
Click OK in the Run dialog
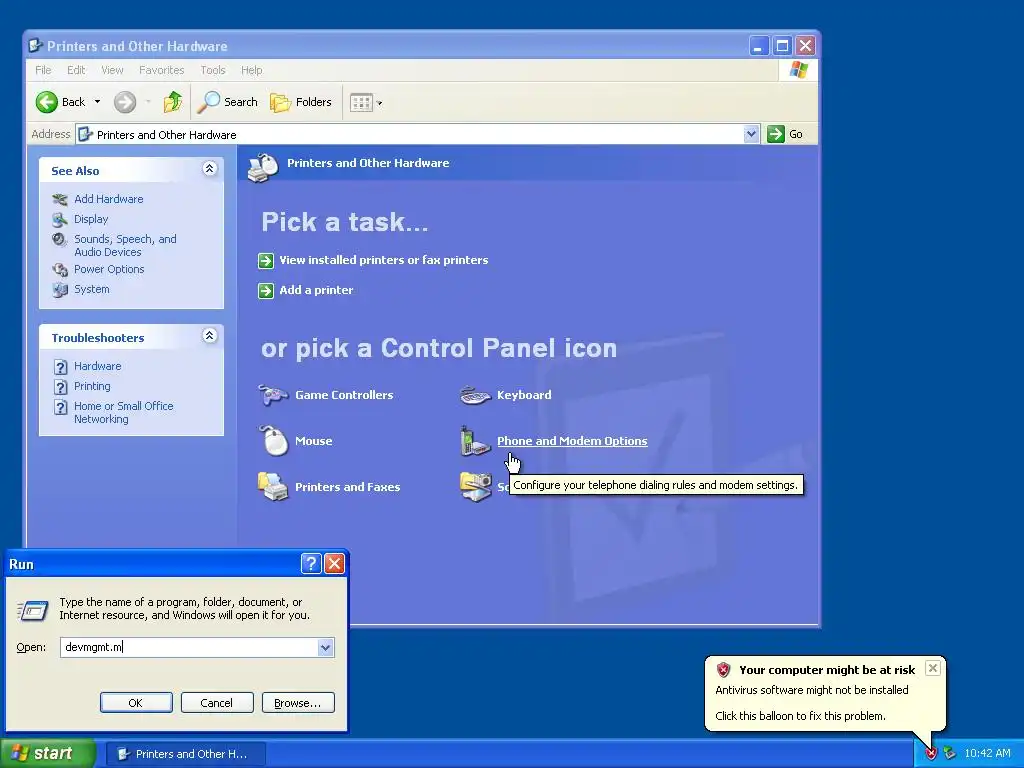pyautogui.click(x=136, y=703)
